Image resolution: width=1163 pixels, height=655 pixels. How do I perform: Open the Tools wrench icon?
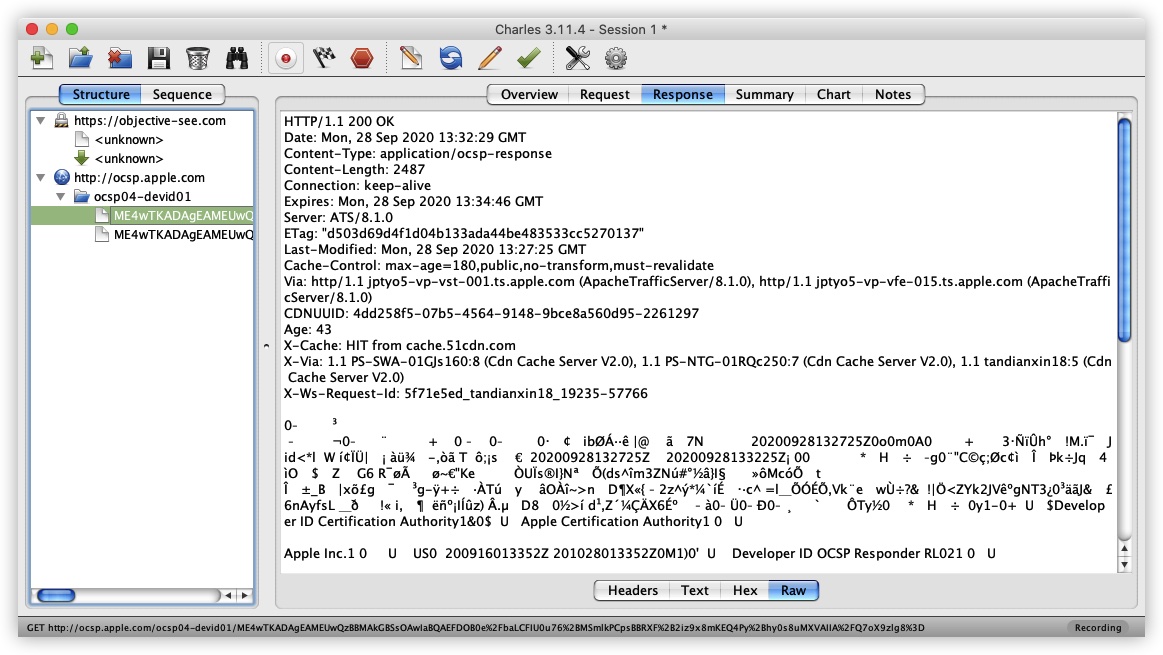[577, 58]
